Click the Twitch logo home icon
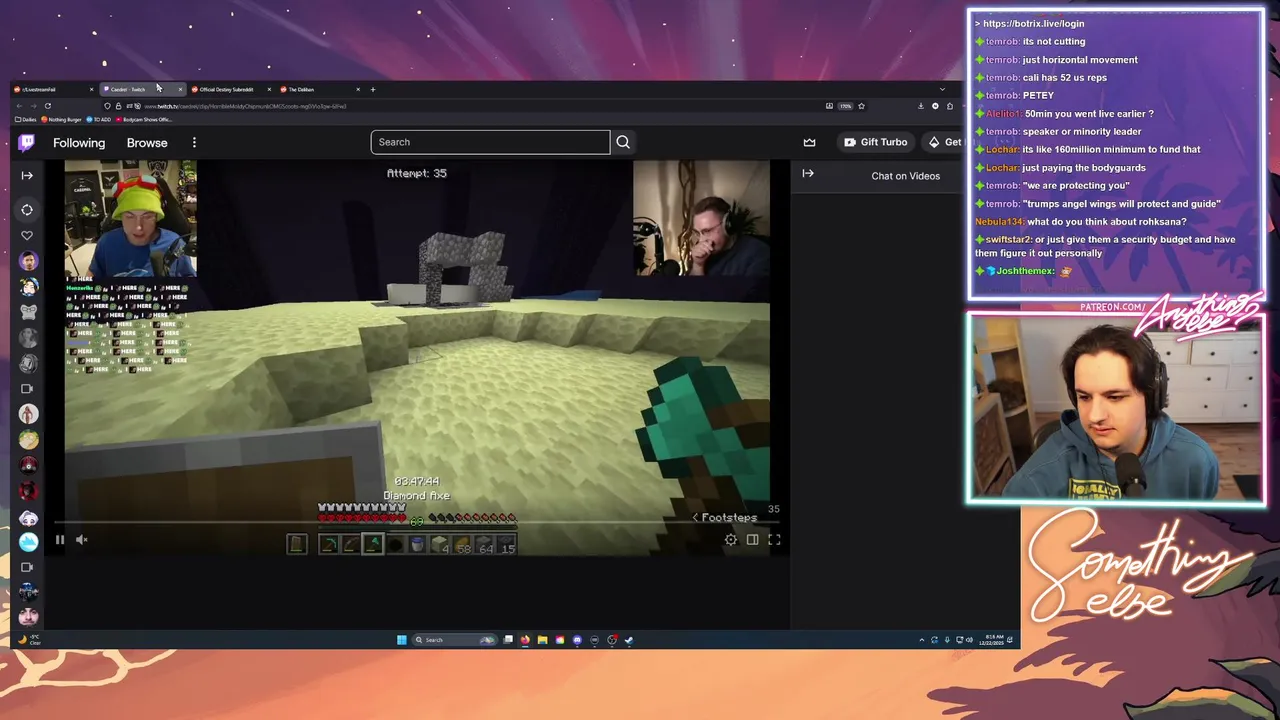This screenshot has height=720, width=1280. [27, 143]
